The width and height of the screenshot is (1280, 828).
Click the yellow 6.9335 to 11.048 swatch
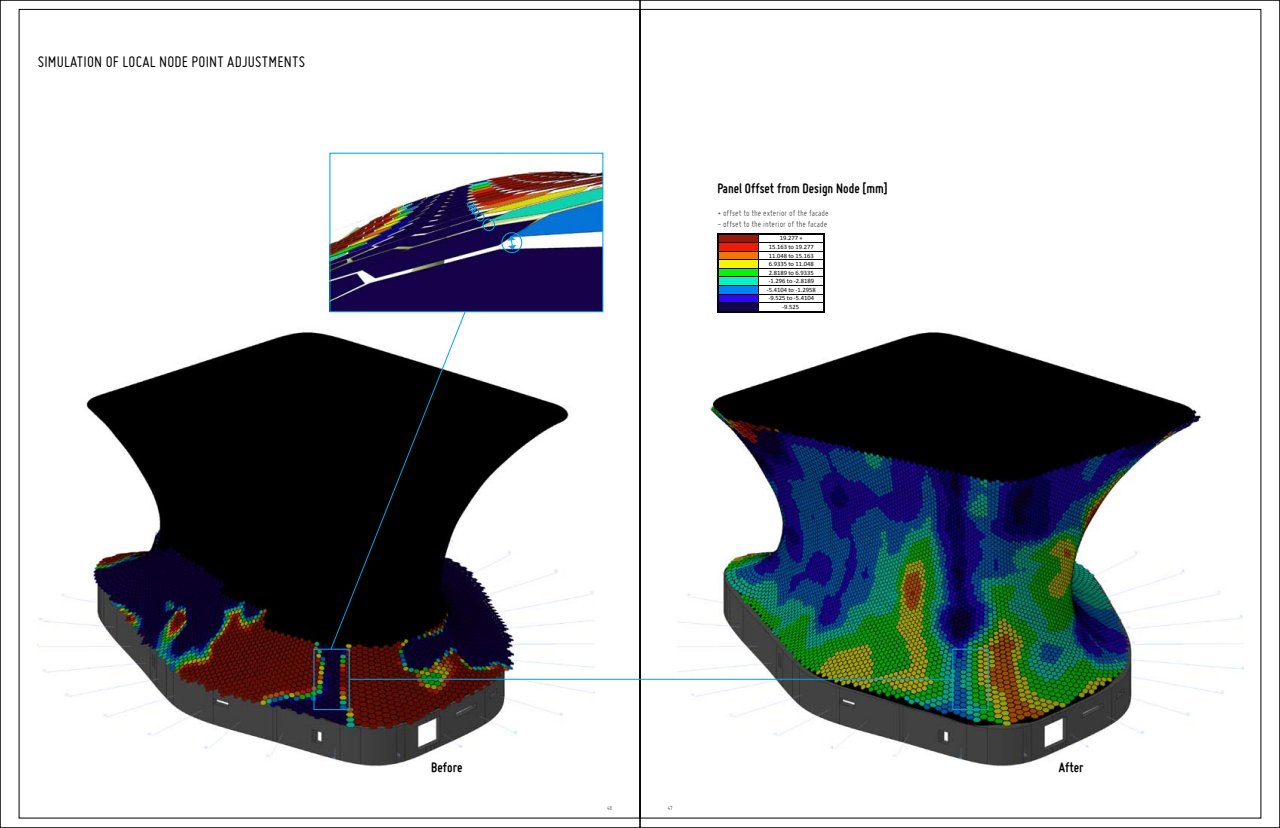pyautogui.click(x=738, y=264)
